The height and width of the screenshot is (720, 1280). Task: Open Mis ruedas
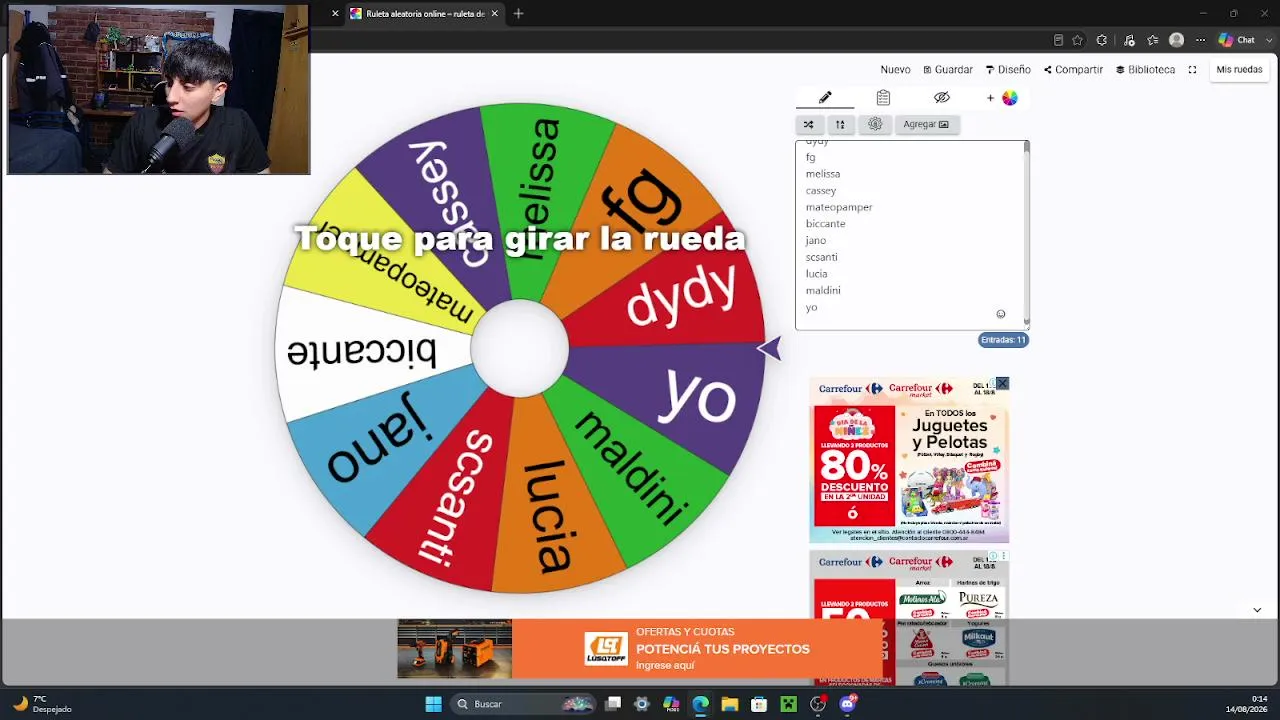point(1239,70)
